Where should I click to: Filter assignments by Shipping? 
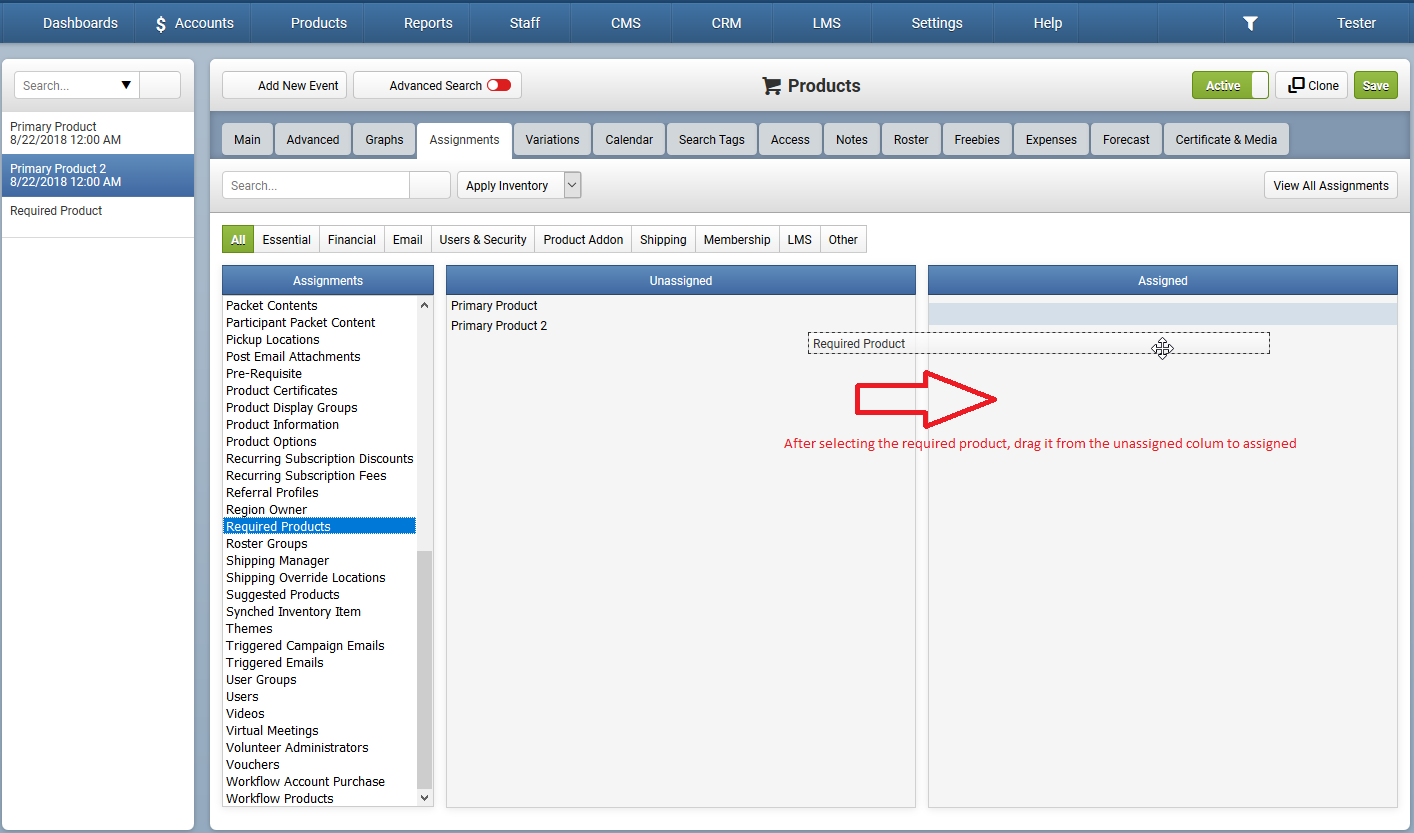point(663,239)
